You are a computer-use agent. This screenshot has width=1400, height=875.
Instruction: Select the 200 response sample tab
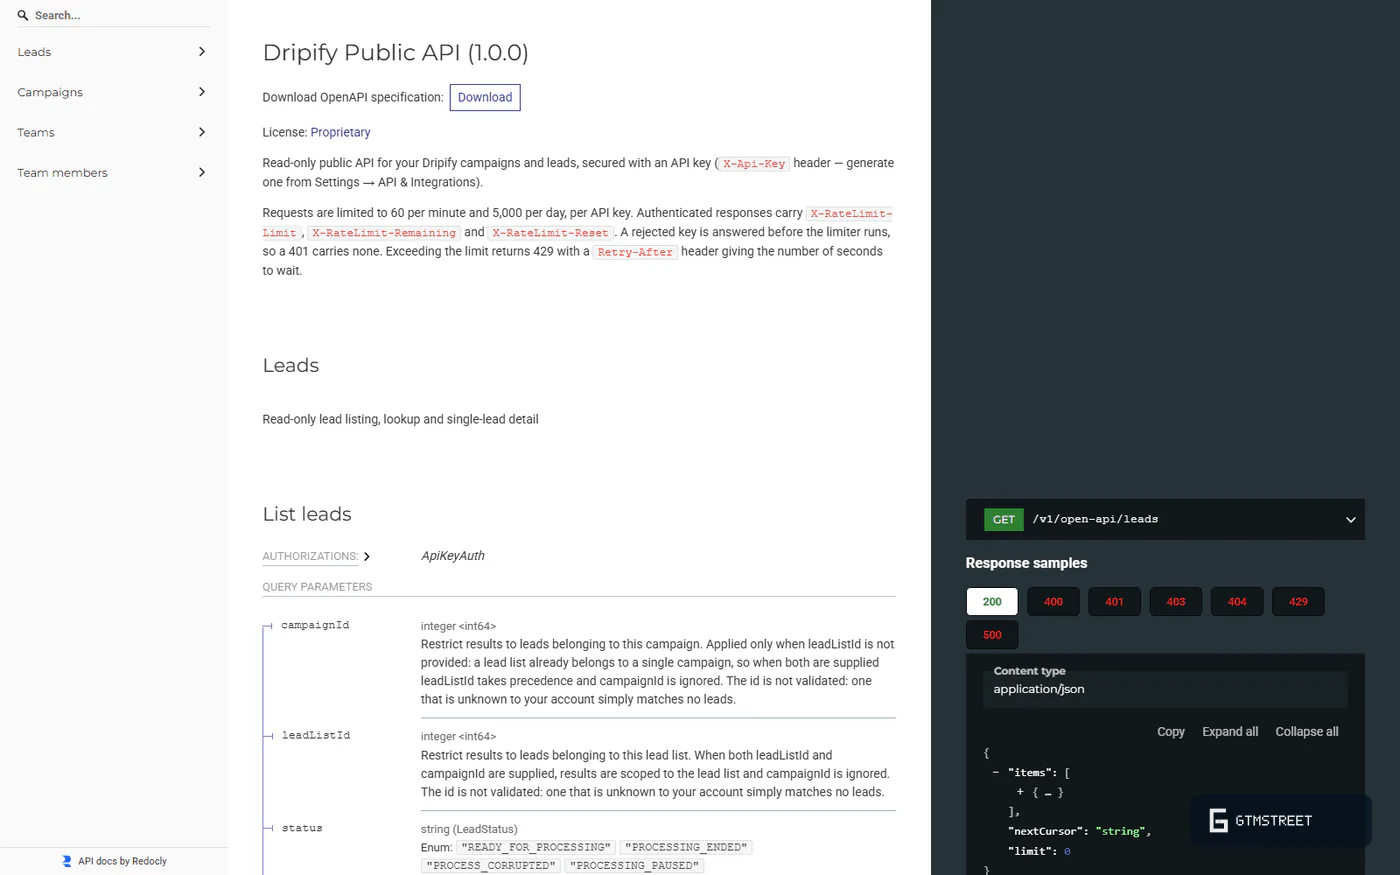992,601
